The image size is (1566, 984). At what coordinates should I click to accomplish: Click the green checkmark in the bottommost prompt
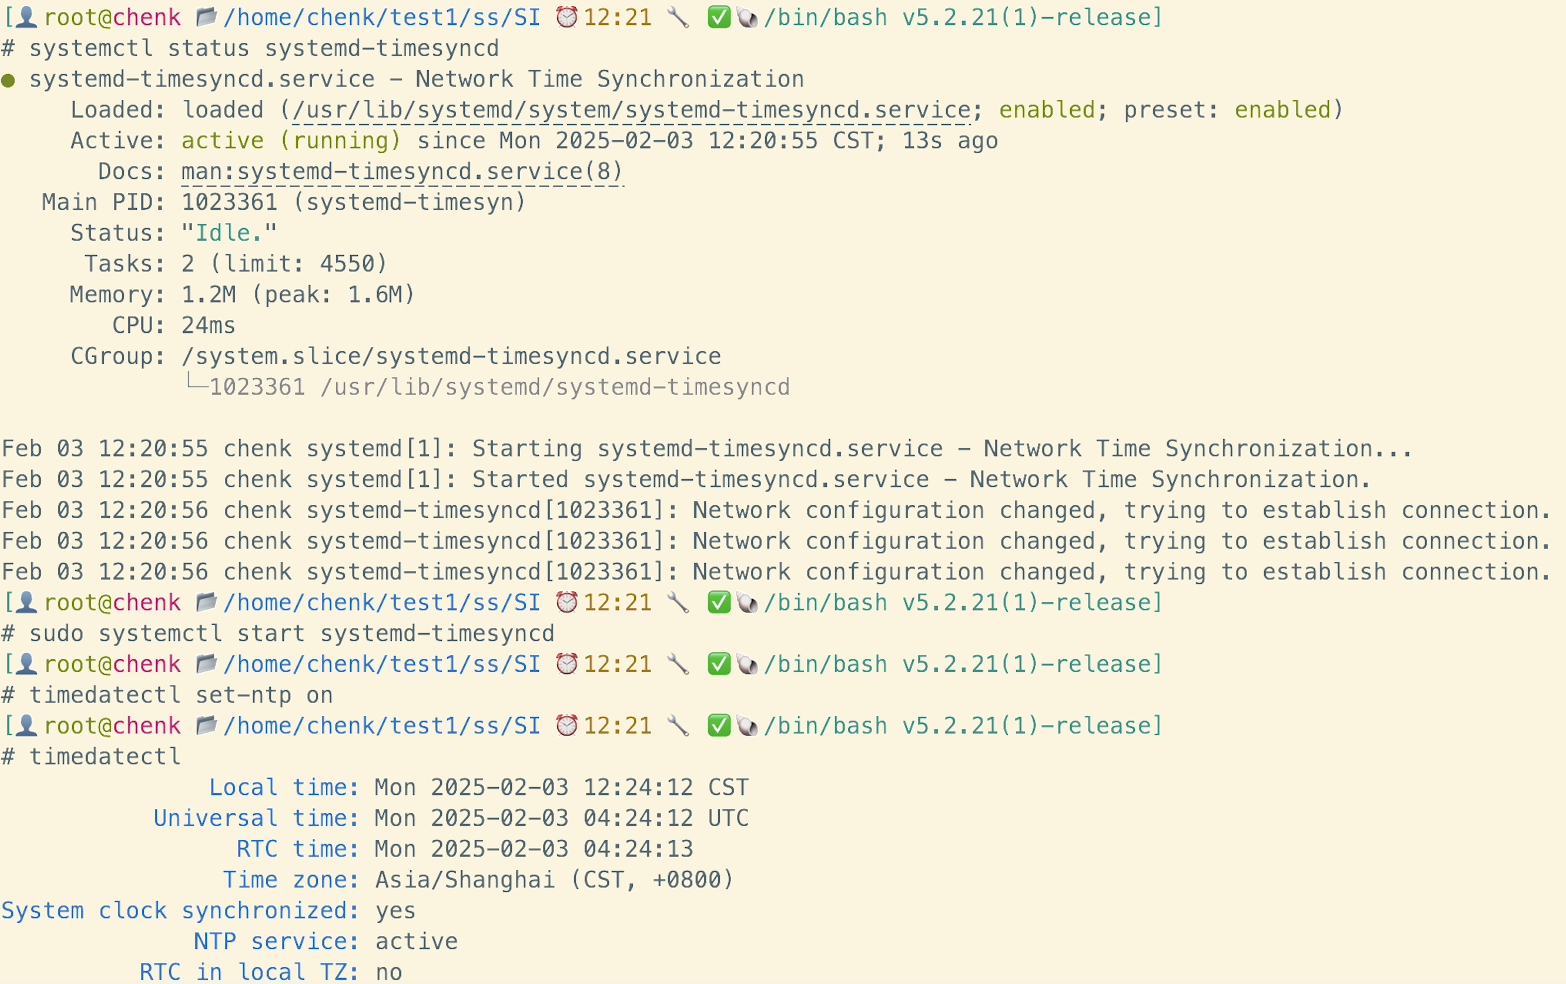[718, 726]
